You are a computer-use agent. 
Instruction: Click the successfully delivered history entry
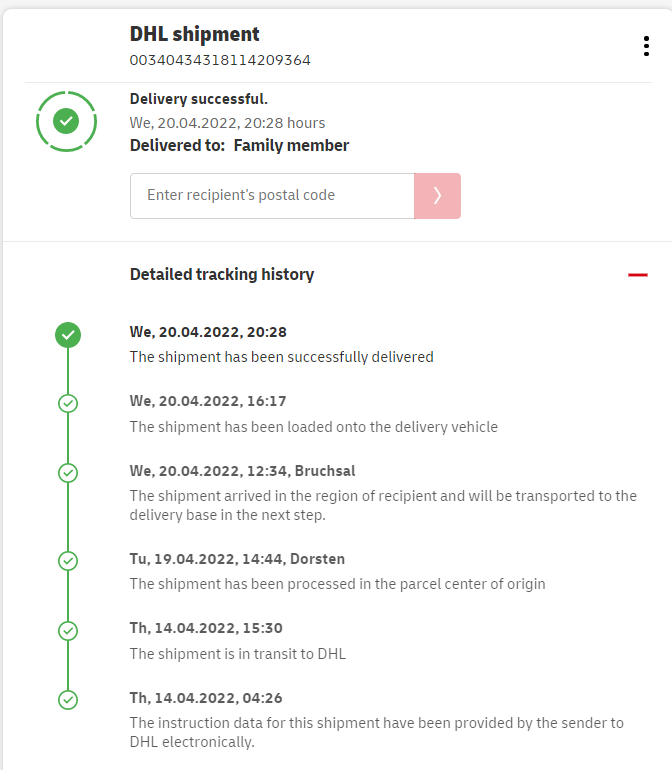tap(281, 356)
